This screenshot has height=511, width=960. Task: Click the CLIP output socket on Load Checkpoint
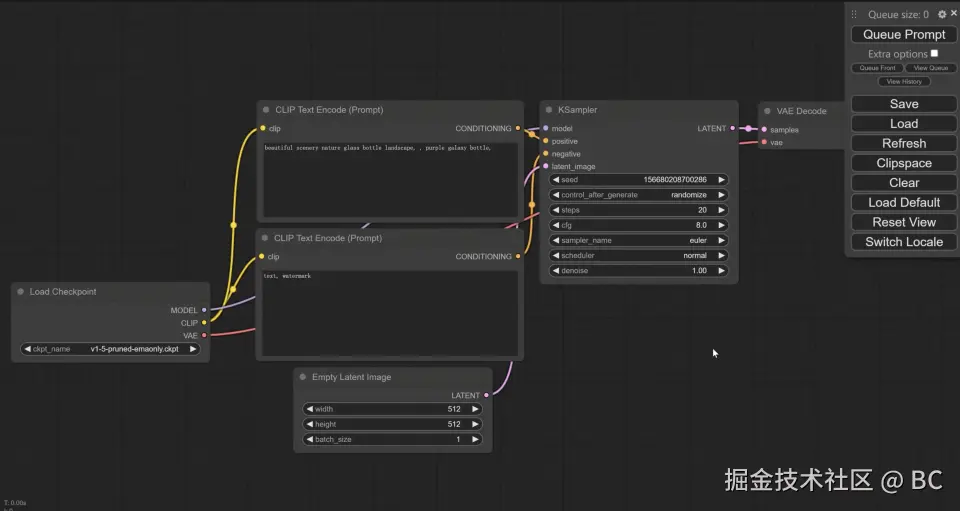(x=204, y=323)
